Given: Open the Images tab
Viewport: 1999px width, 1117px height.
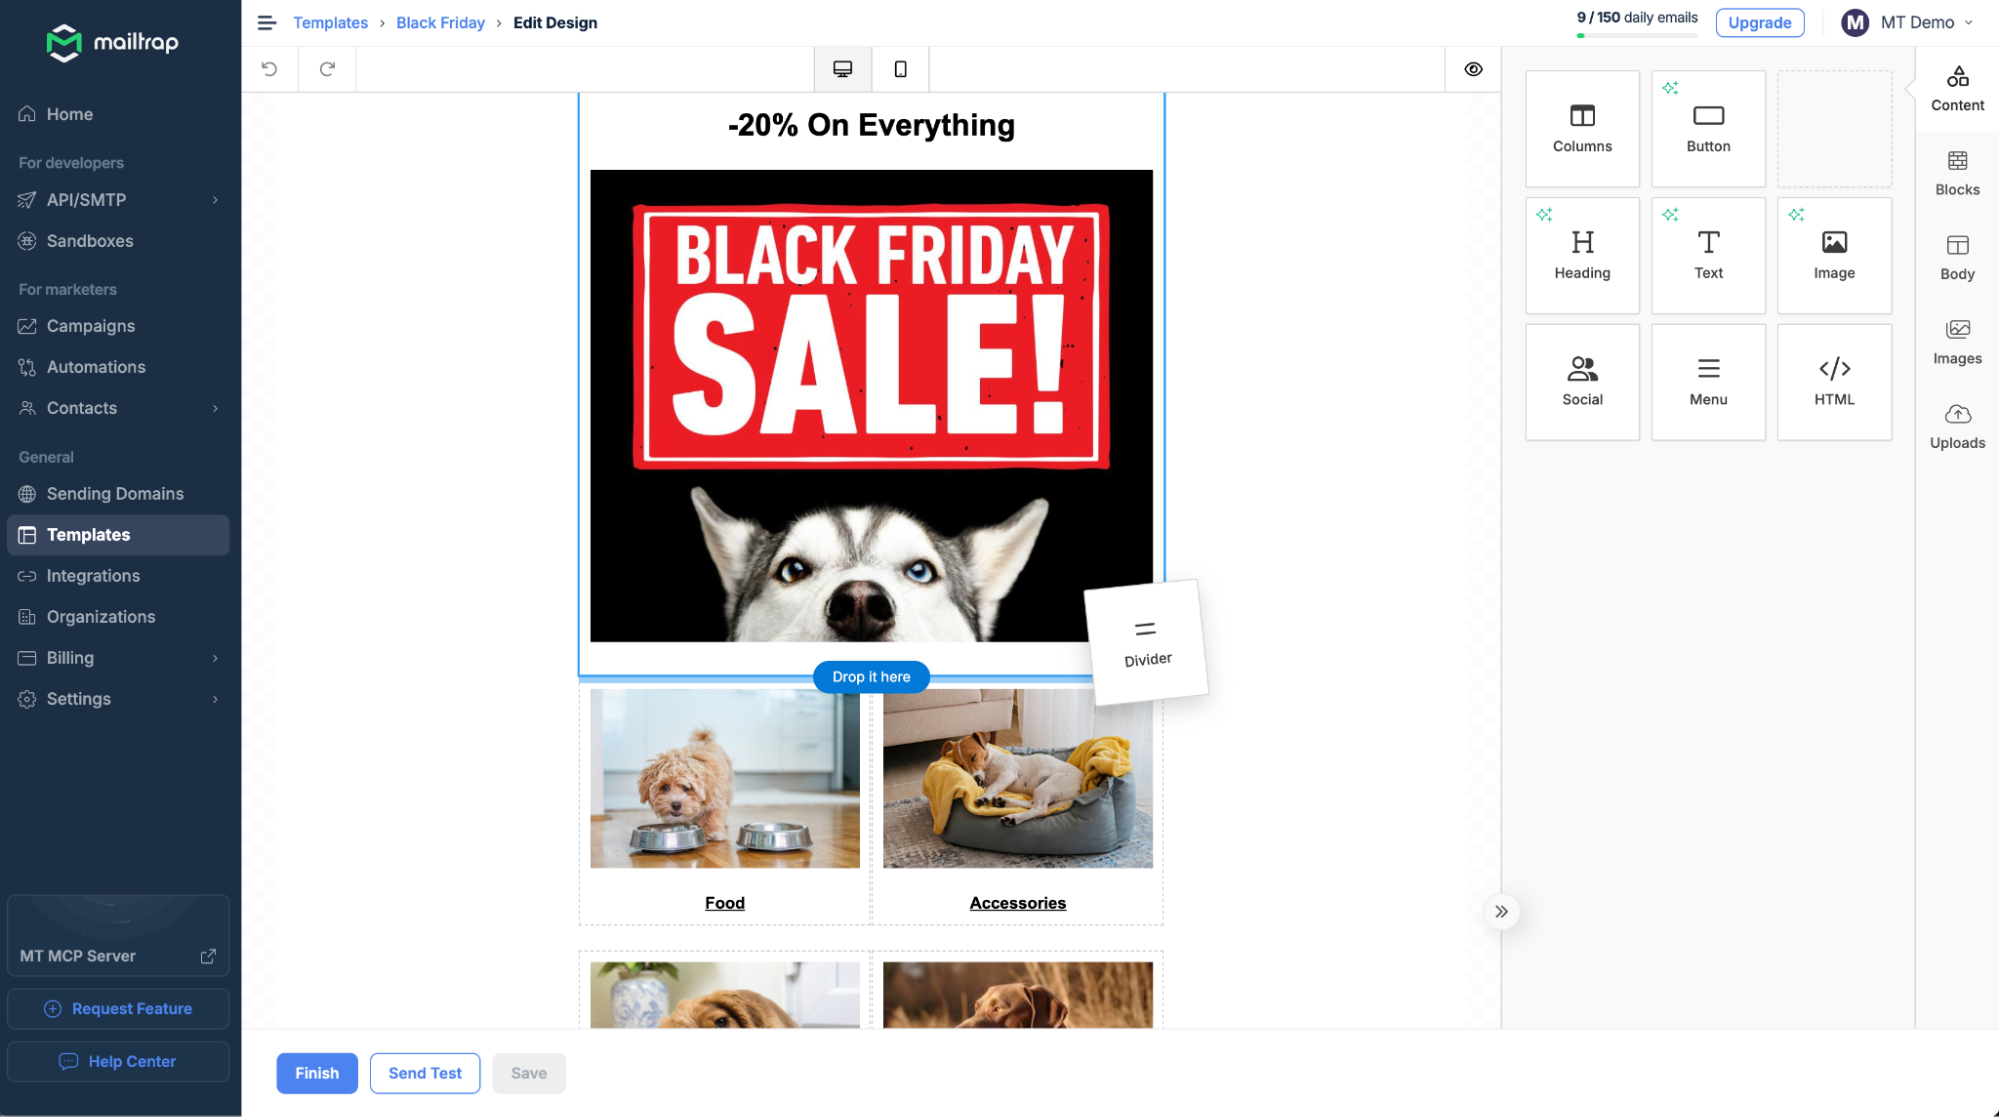Looking at the screenshot, I should (x=1957, y=342).
